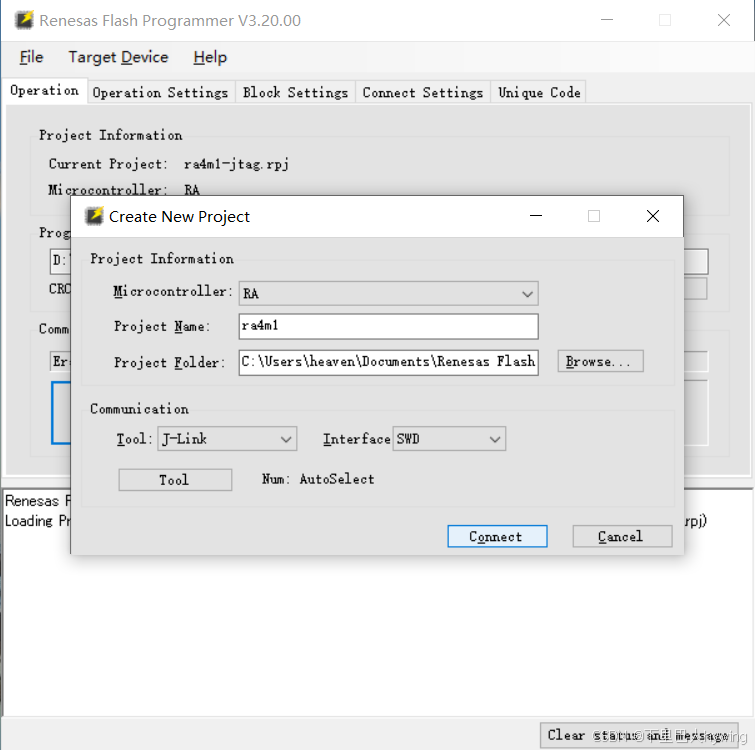Image resolution: width=755 pixels, height=750 pixels.
Task: Close the Create New Project dialog
Action: pyautogui.click(x=652, y=216)
